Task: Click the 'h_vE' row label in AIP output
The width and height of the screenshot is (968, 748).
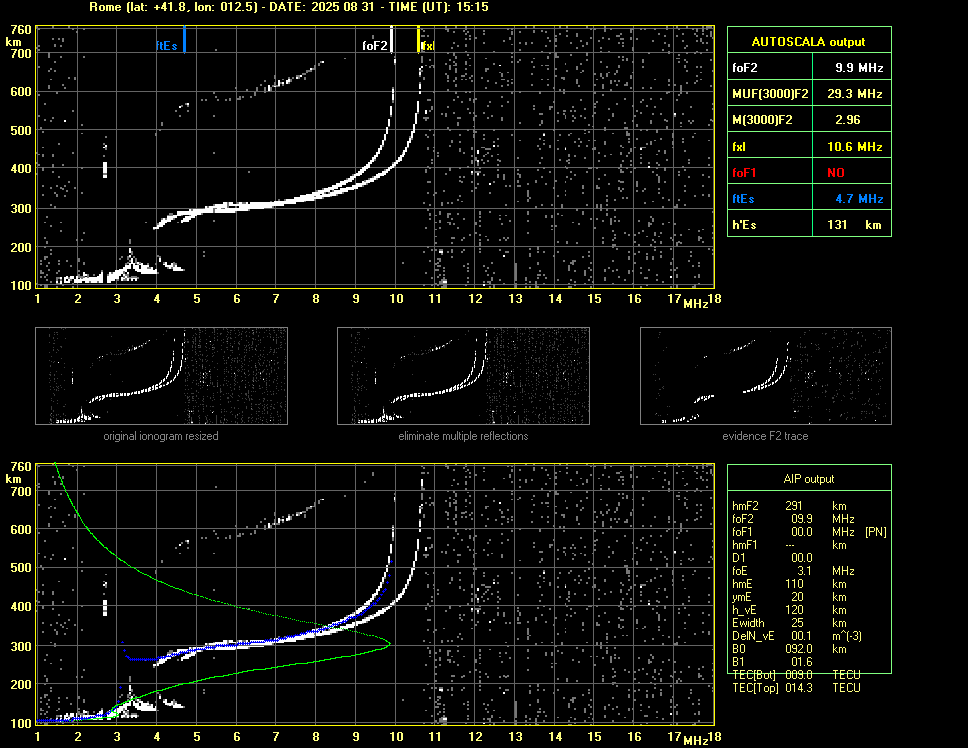Action: pyautogui.click(x=743, y=610)
